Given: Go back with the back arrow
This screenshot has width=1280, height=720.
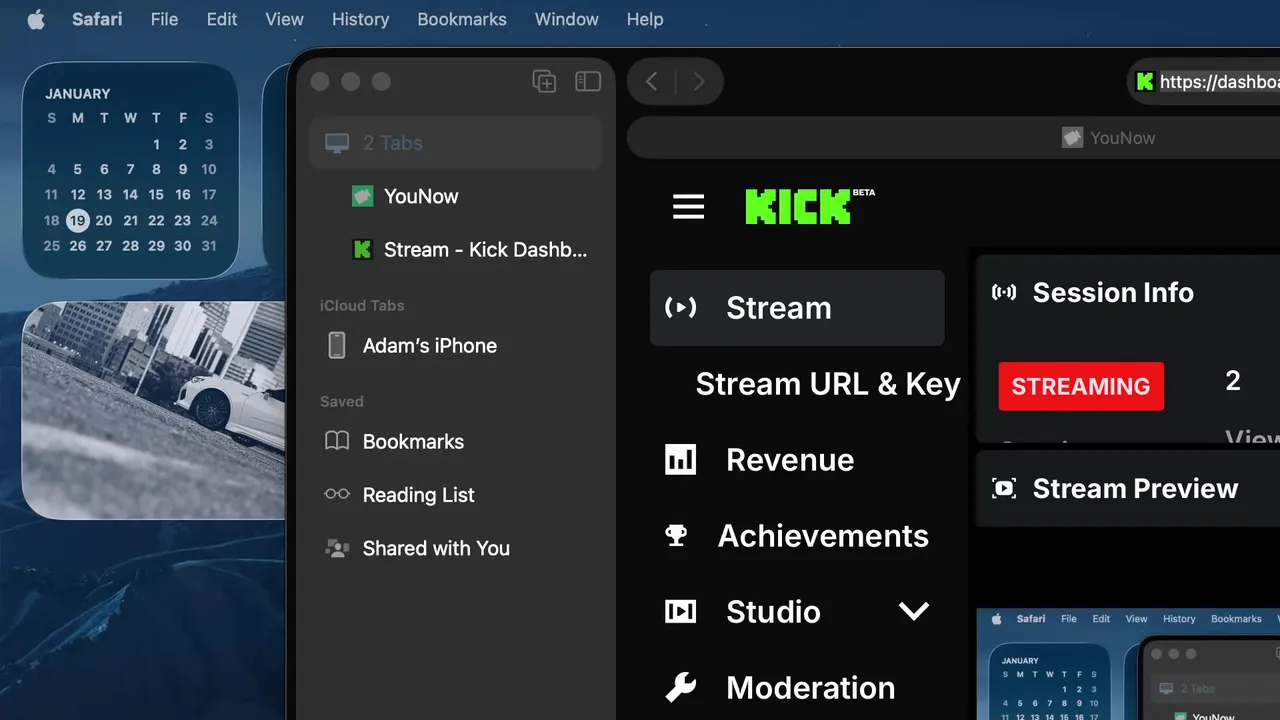Looking at the screenshot, I should 652,82.
